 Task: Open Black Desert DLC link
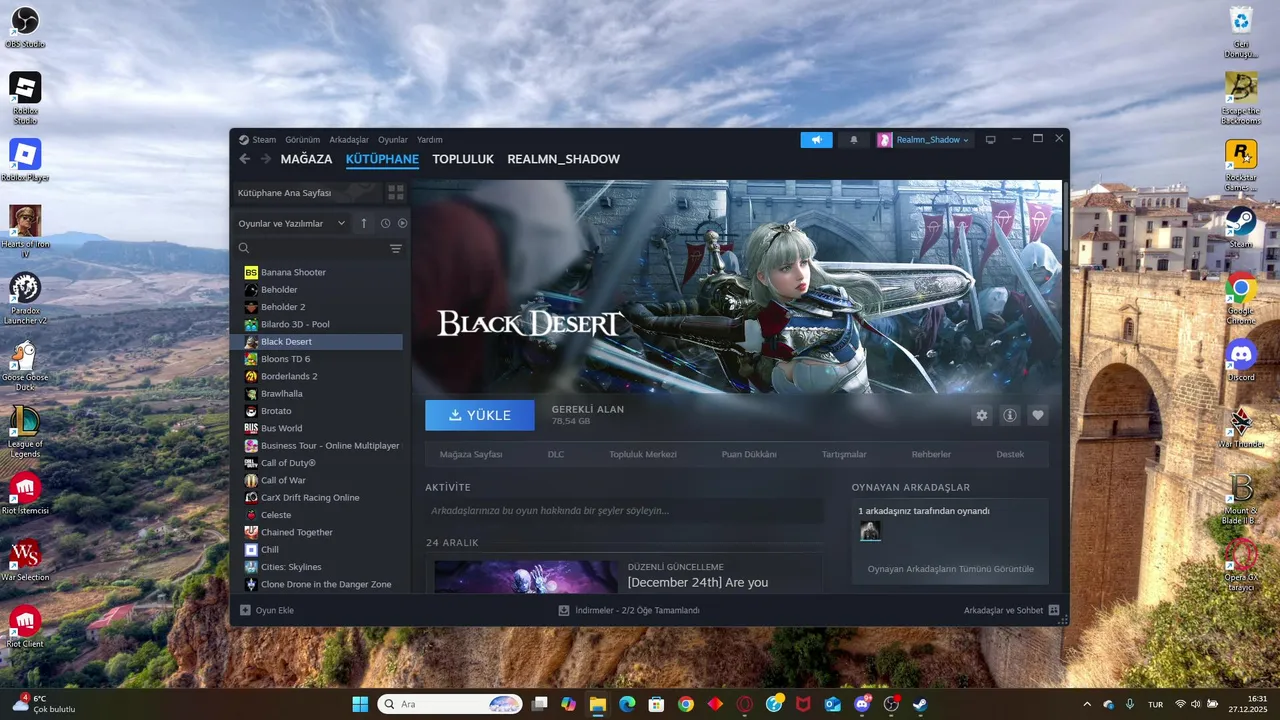(x=556, y=454)
